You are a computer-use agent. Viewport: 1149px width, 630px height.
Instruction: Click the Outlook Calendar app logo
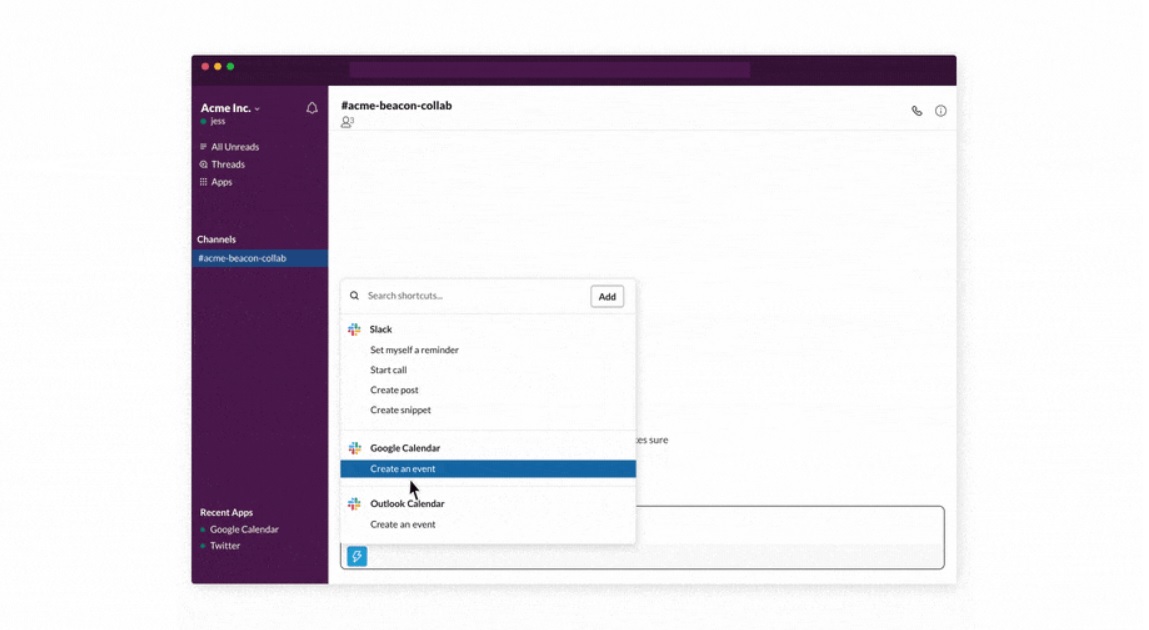355,503
